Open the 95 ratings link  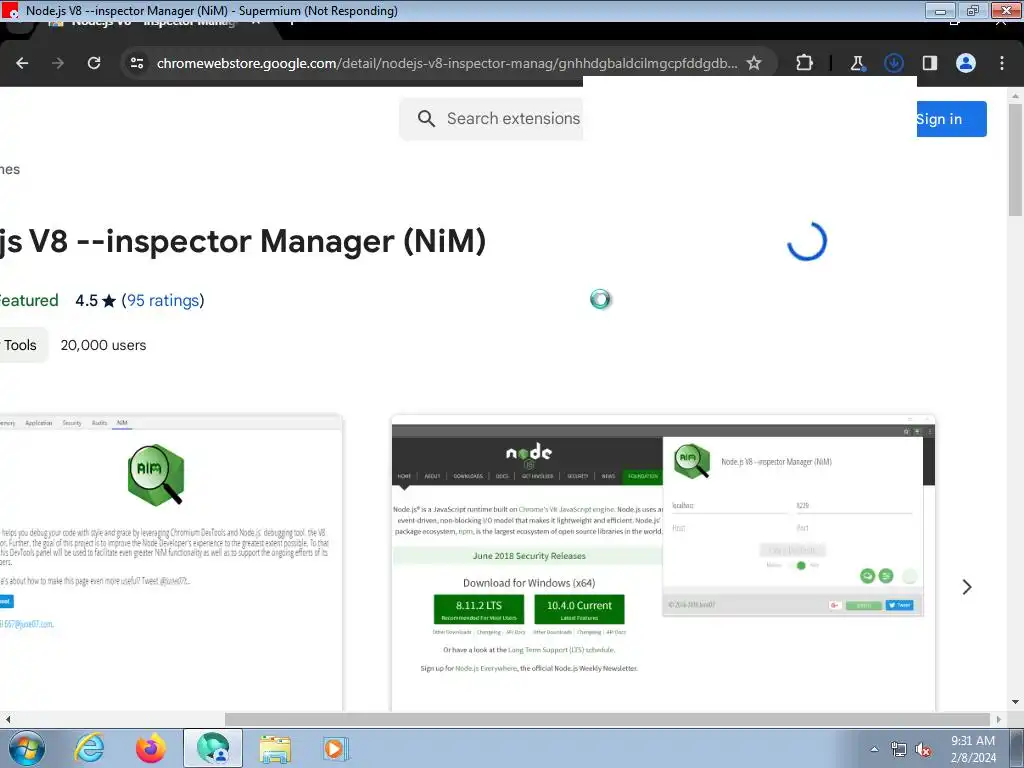[x=163, y=300]
